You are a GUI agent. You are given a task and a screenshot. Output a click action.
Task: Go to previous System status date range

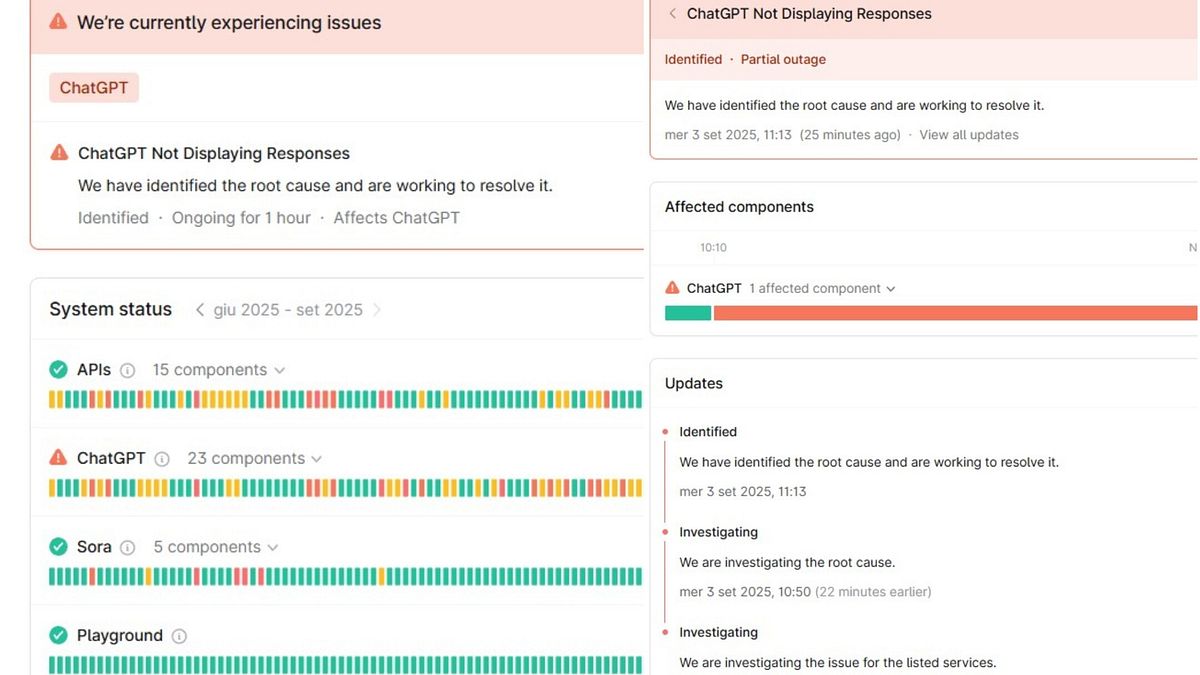coord(200,310)
